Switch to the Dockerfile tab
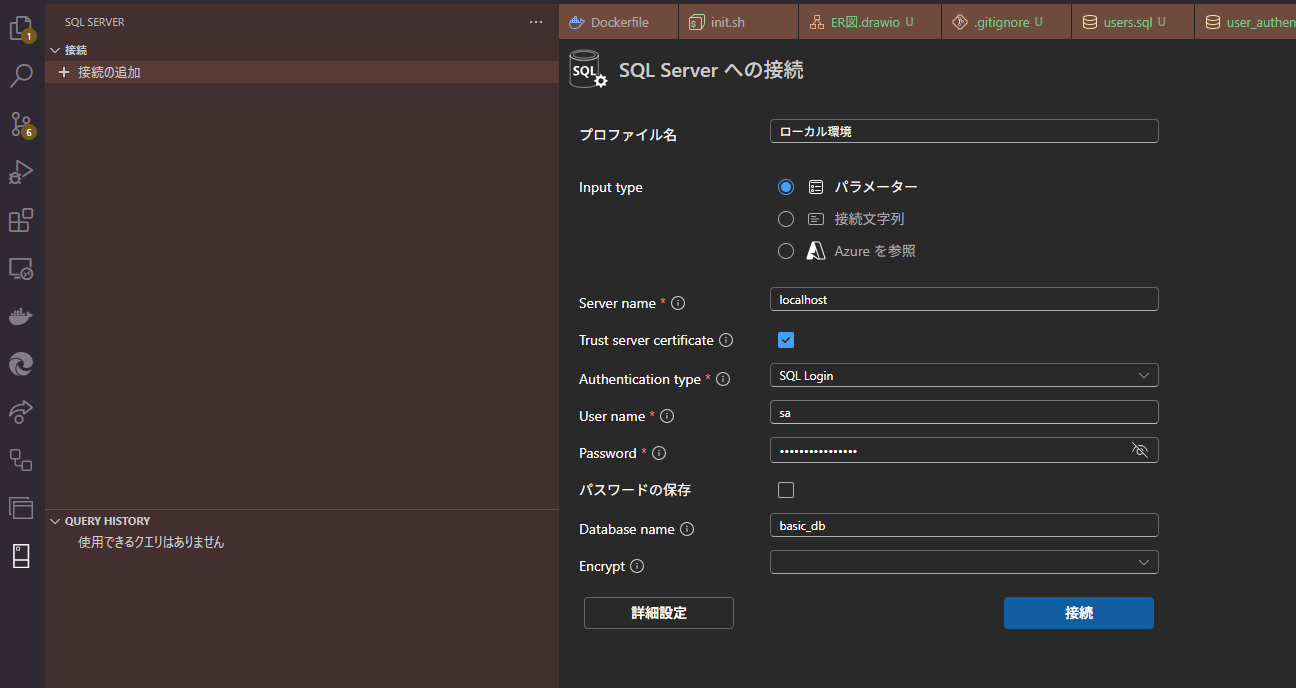 click(619, 22)
